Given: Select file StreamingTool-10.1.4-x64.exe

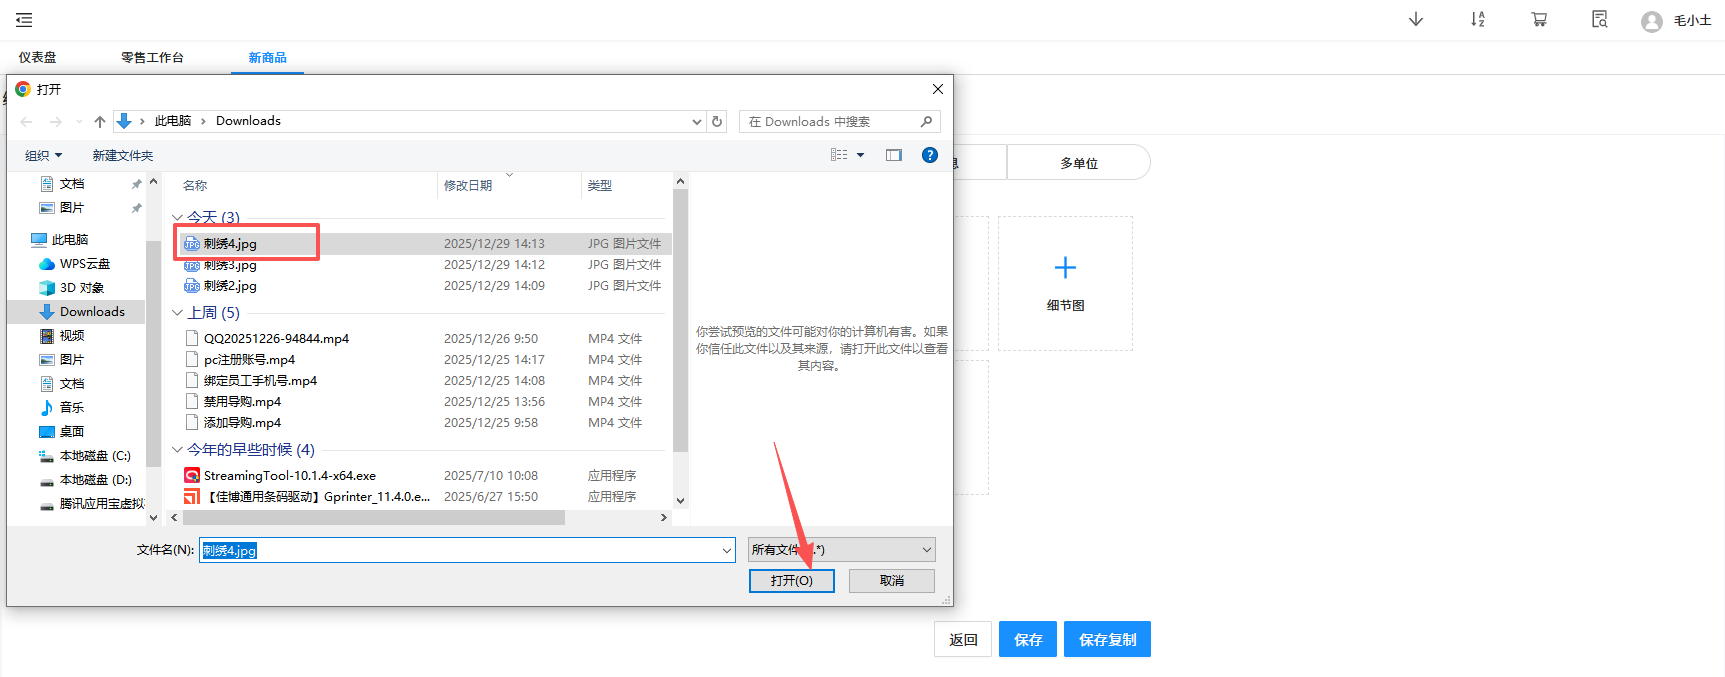Looking at the screenshot, I should click(x=290, y=476).
